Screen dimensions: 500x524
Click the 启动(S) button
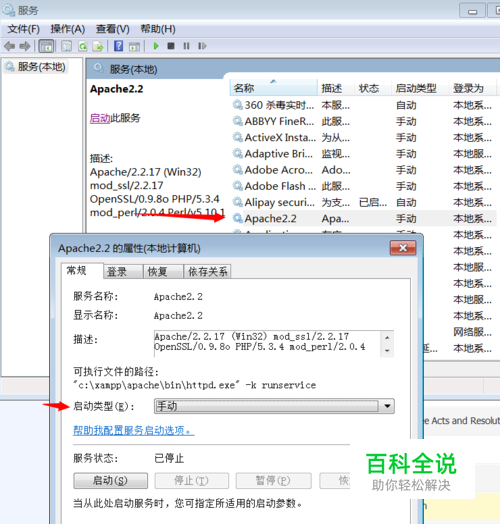111,481
